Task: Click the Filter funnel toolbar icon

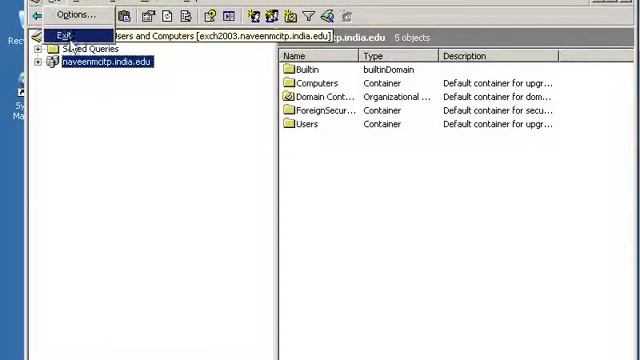Action: pos(309,16)
